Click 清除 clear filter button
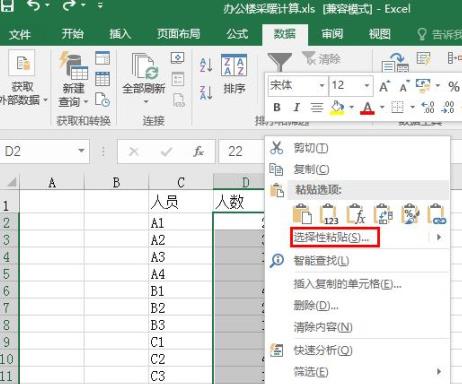The height and width of the screenshot is (384, 462). pos(321,59)
